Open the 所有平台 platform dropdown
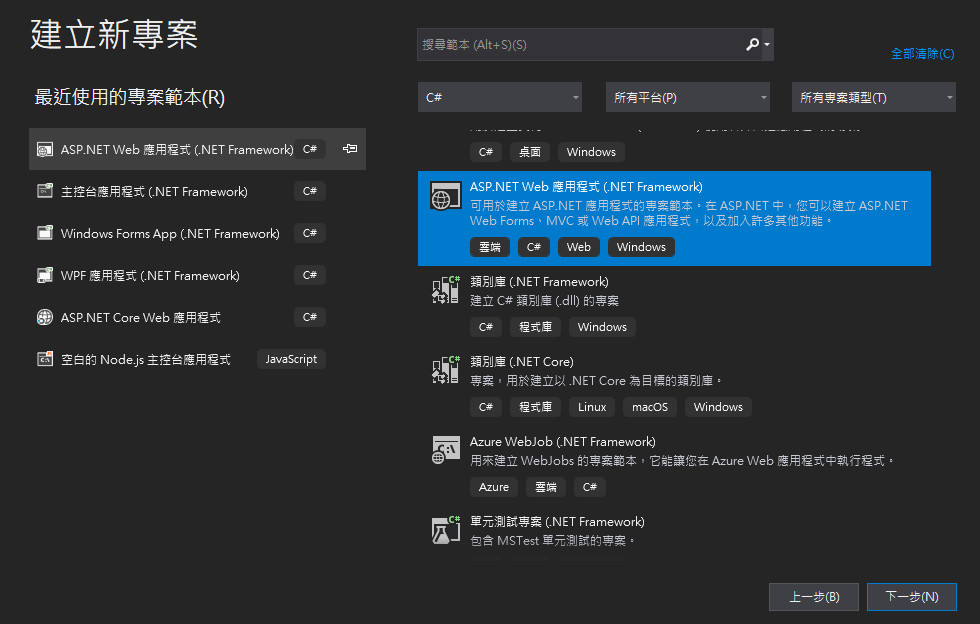This screenshot has width=980, height=624. coord(688,98)
